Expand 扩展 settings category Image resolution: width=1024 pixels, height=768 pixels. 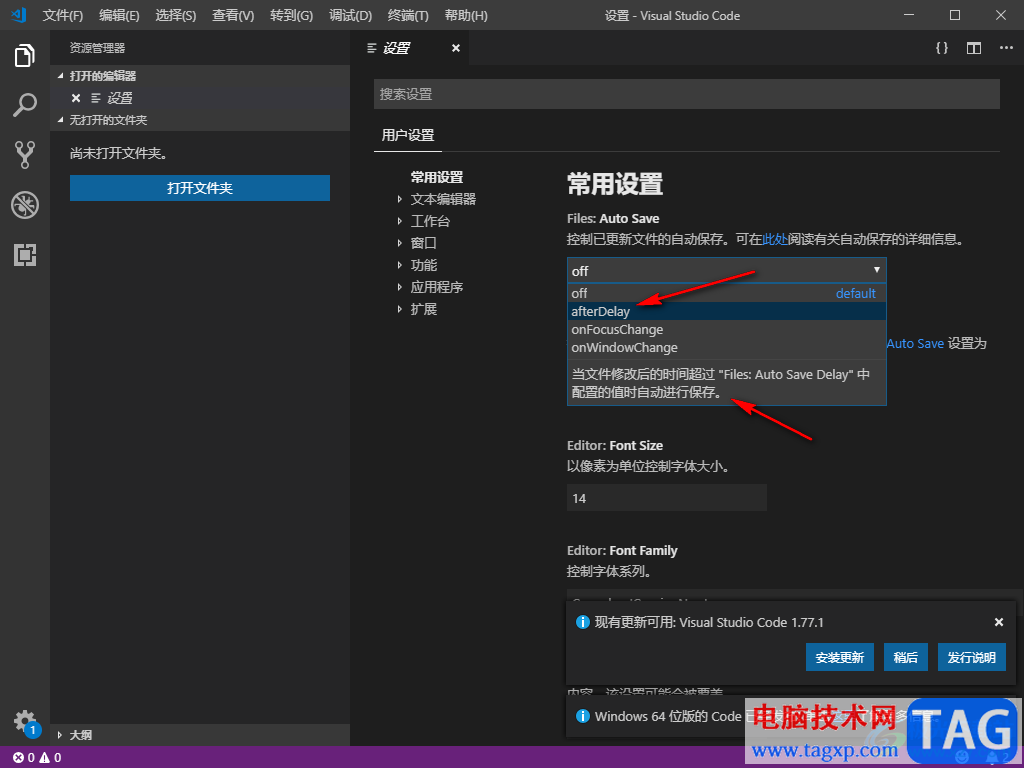423,309
